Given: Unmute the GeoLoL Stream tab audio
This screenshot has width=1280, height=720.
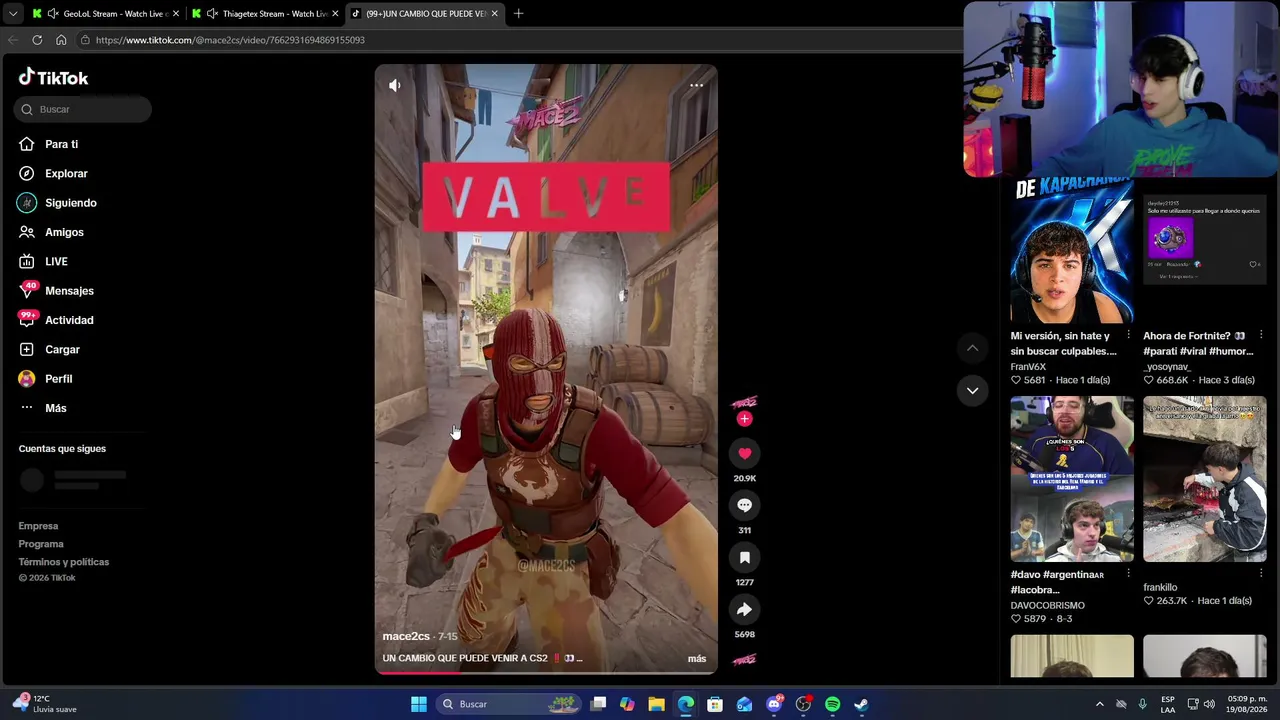Looking at the screenshot, I should coord(53,14).
